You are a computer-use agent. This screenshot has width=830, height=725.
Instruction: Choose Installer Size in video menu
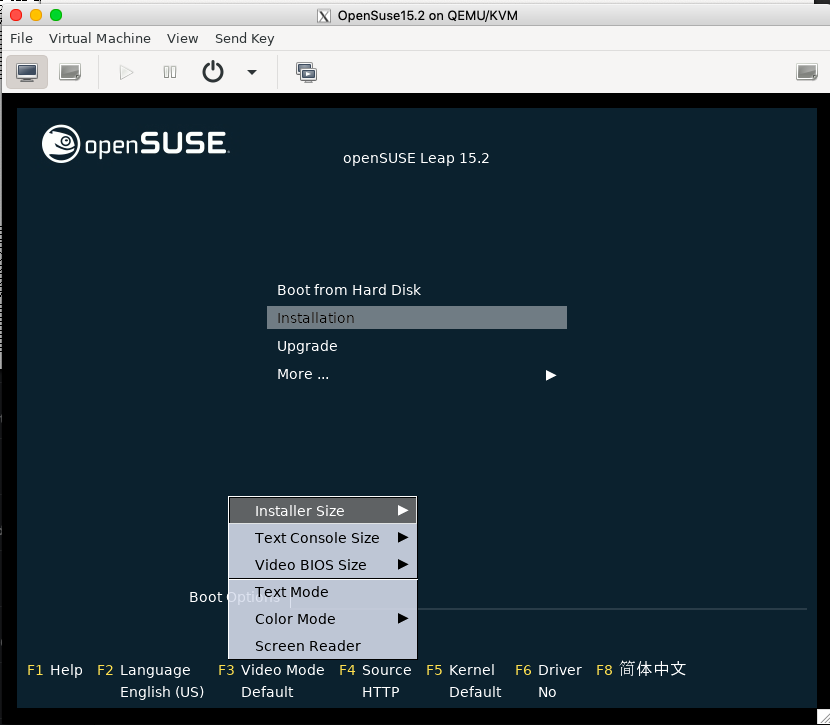pyautogui.click(x=322, y=511)
